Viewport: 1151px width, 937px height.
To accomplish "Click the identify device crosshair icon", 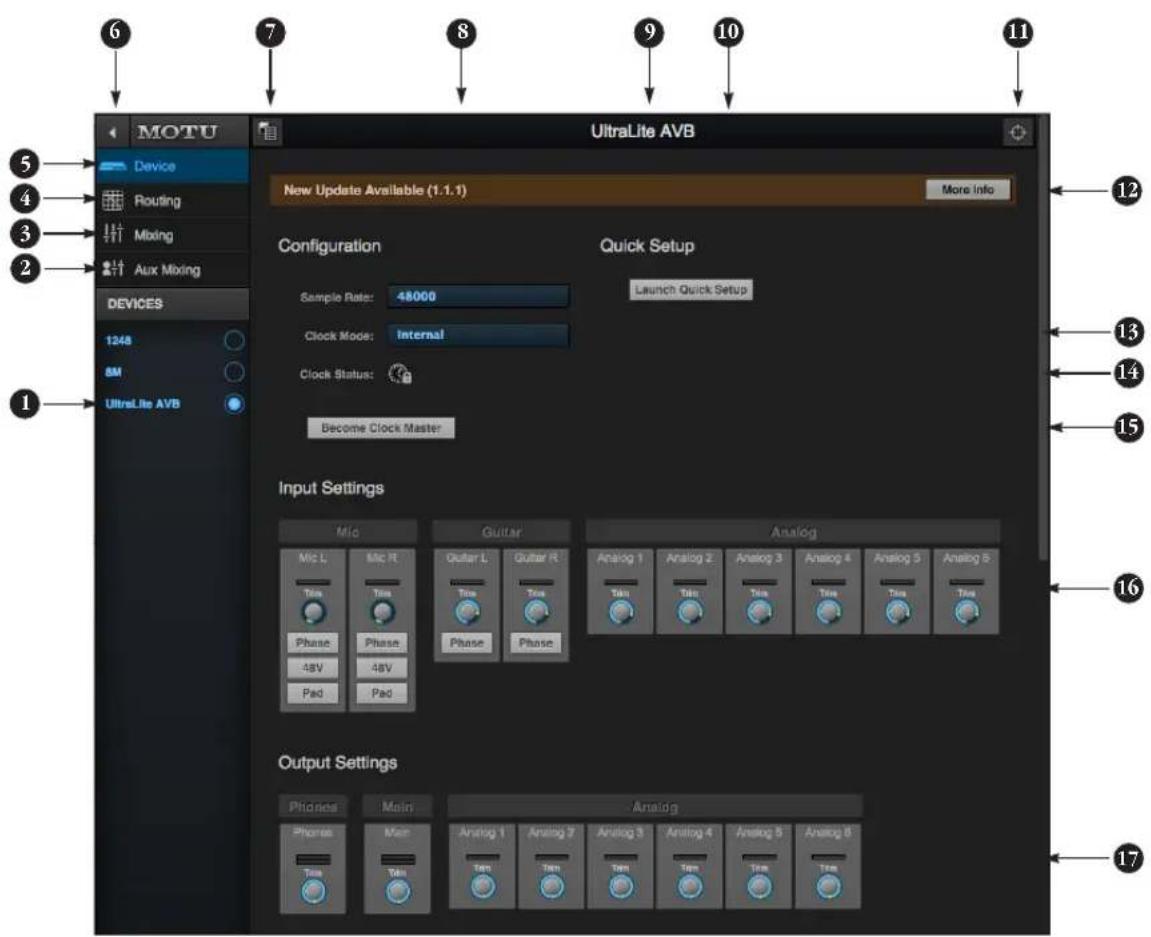I will click(1017, 133).
